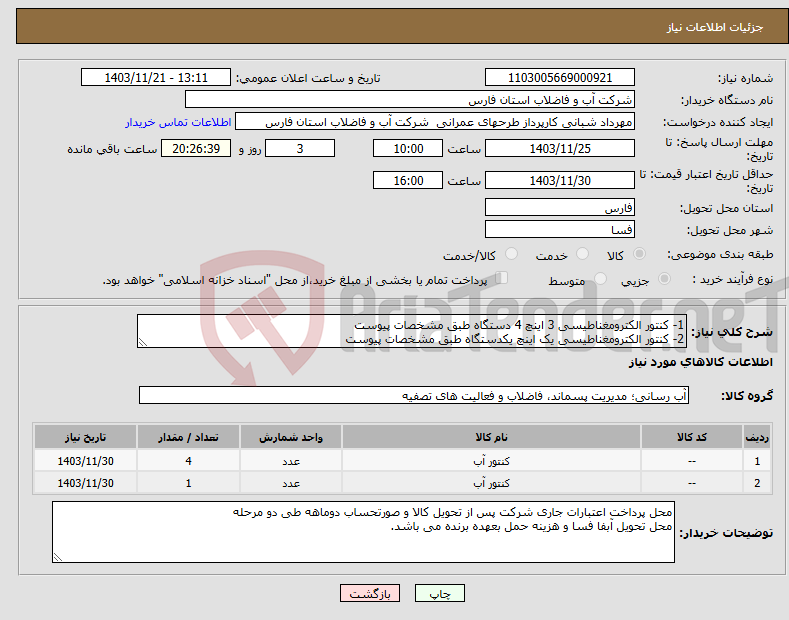Click کنتور آب in row 1

491,461
